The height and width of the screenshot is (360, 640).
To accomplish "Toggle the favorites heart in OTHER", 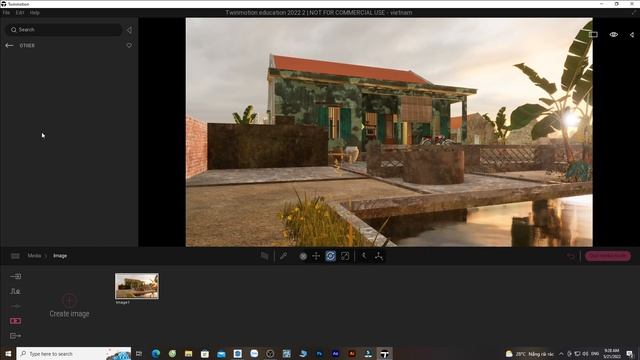I will 129,46.
